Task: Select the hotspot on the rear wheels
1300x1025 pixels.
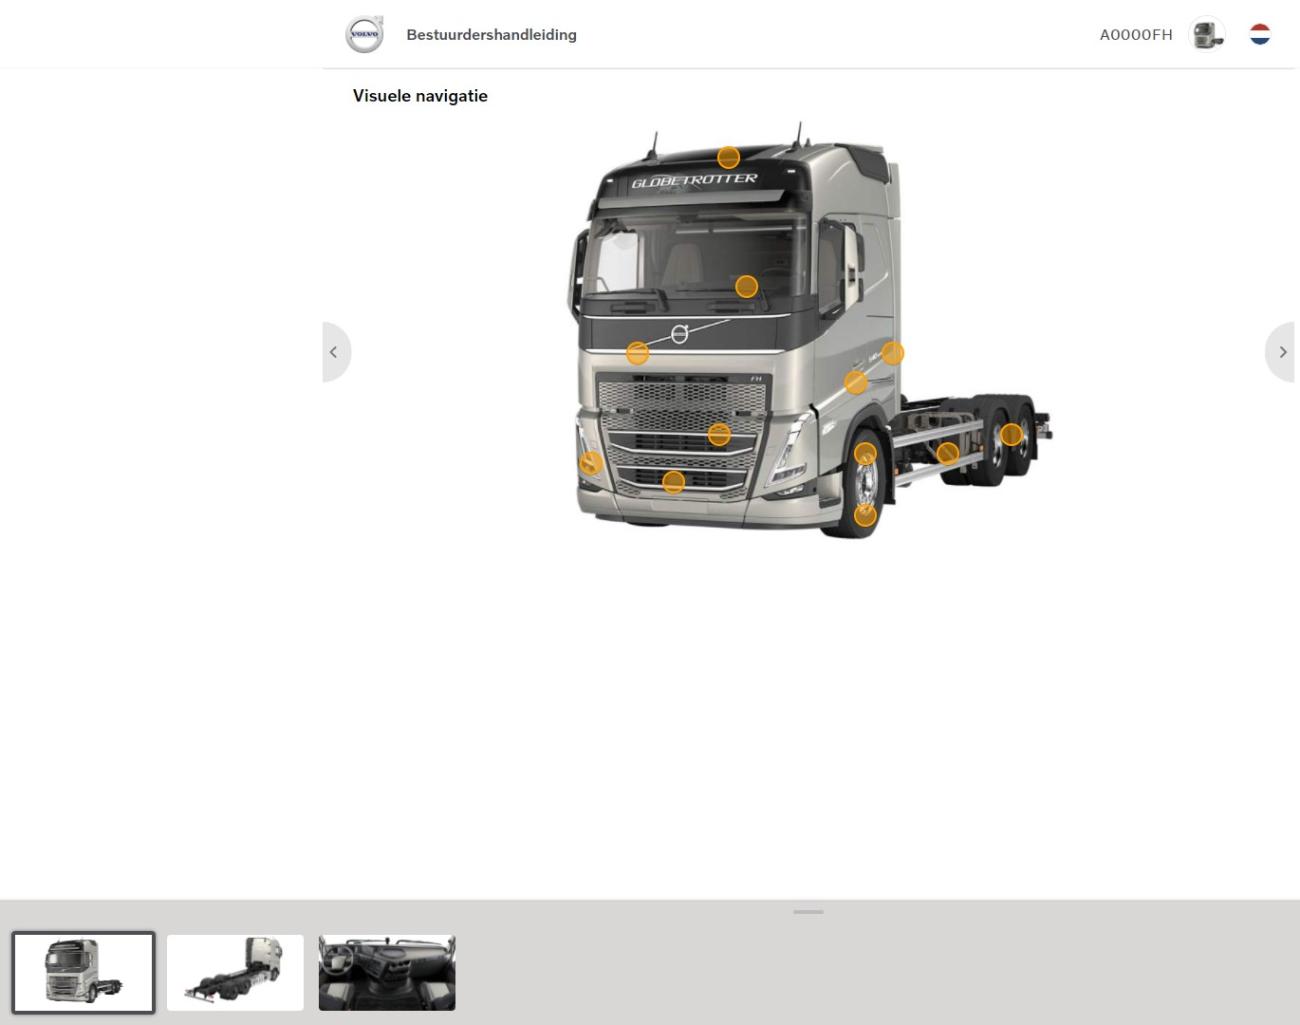Action: (x=1011, y=434)
